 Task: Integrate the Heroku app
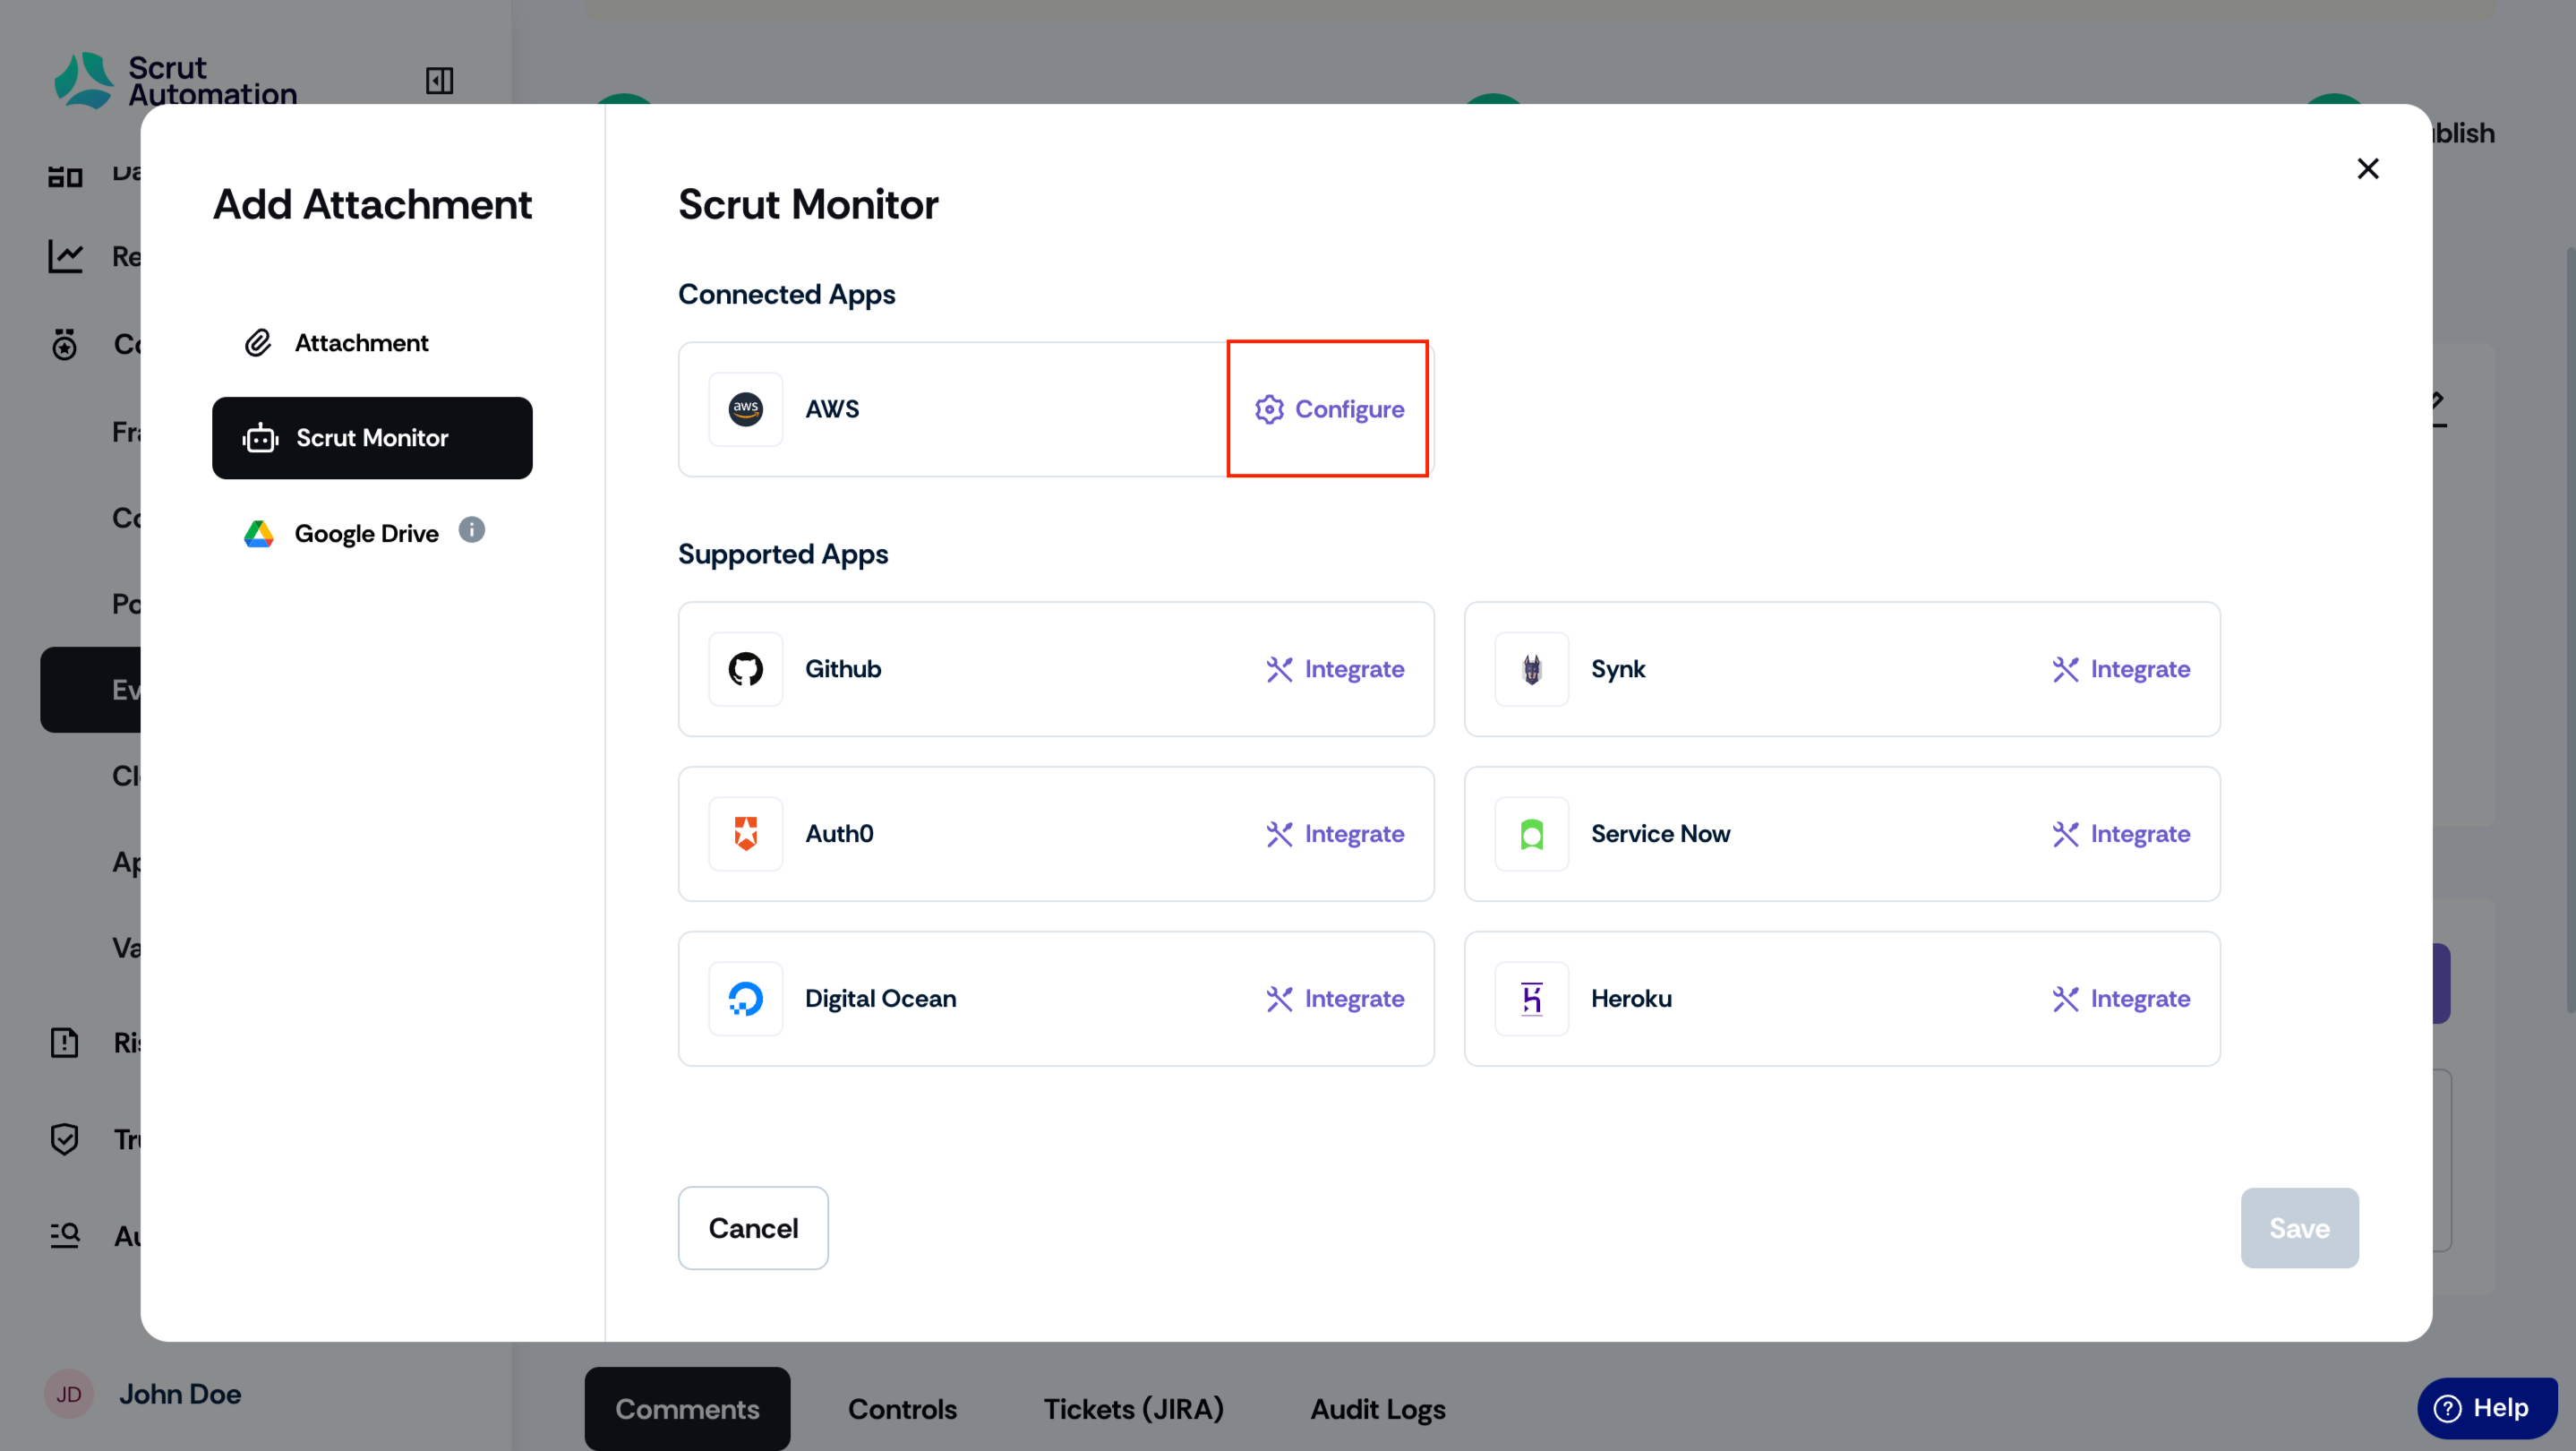click(2121, 999)
